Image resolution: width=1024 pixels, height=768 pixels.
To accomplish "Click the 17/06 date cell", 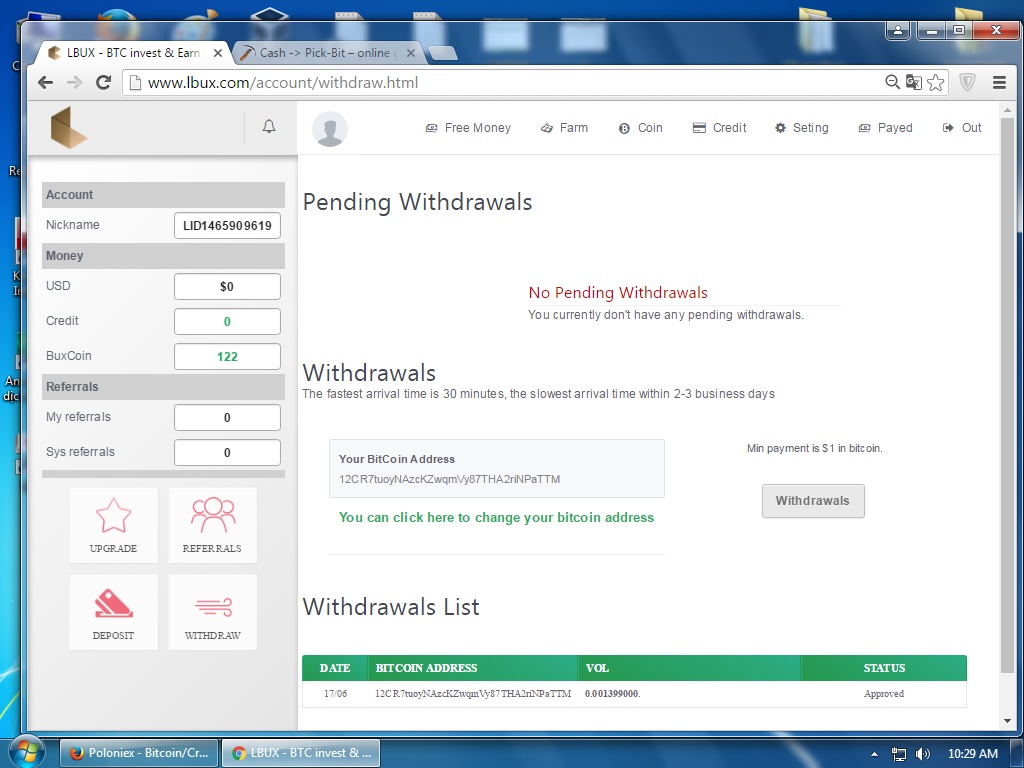I will point(336,694).
